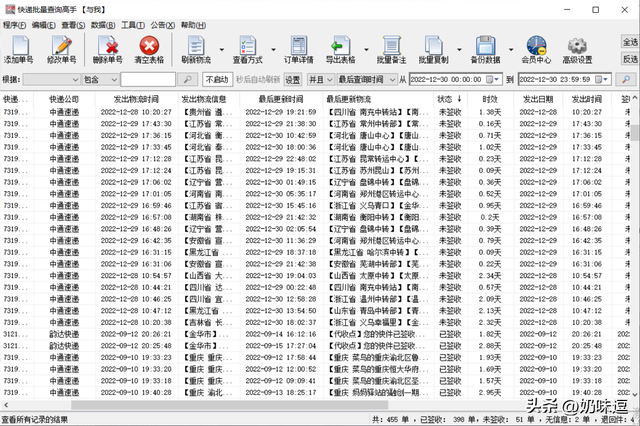
Task: Click the 【黑龙江省 哈尔滨中转】 logistics cell
Action: coord(377,253)
